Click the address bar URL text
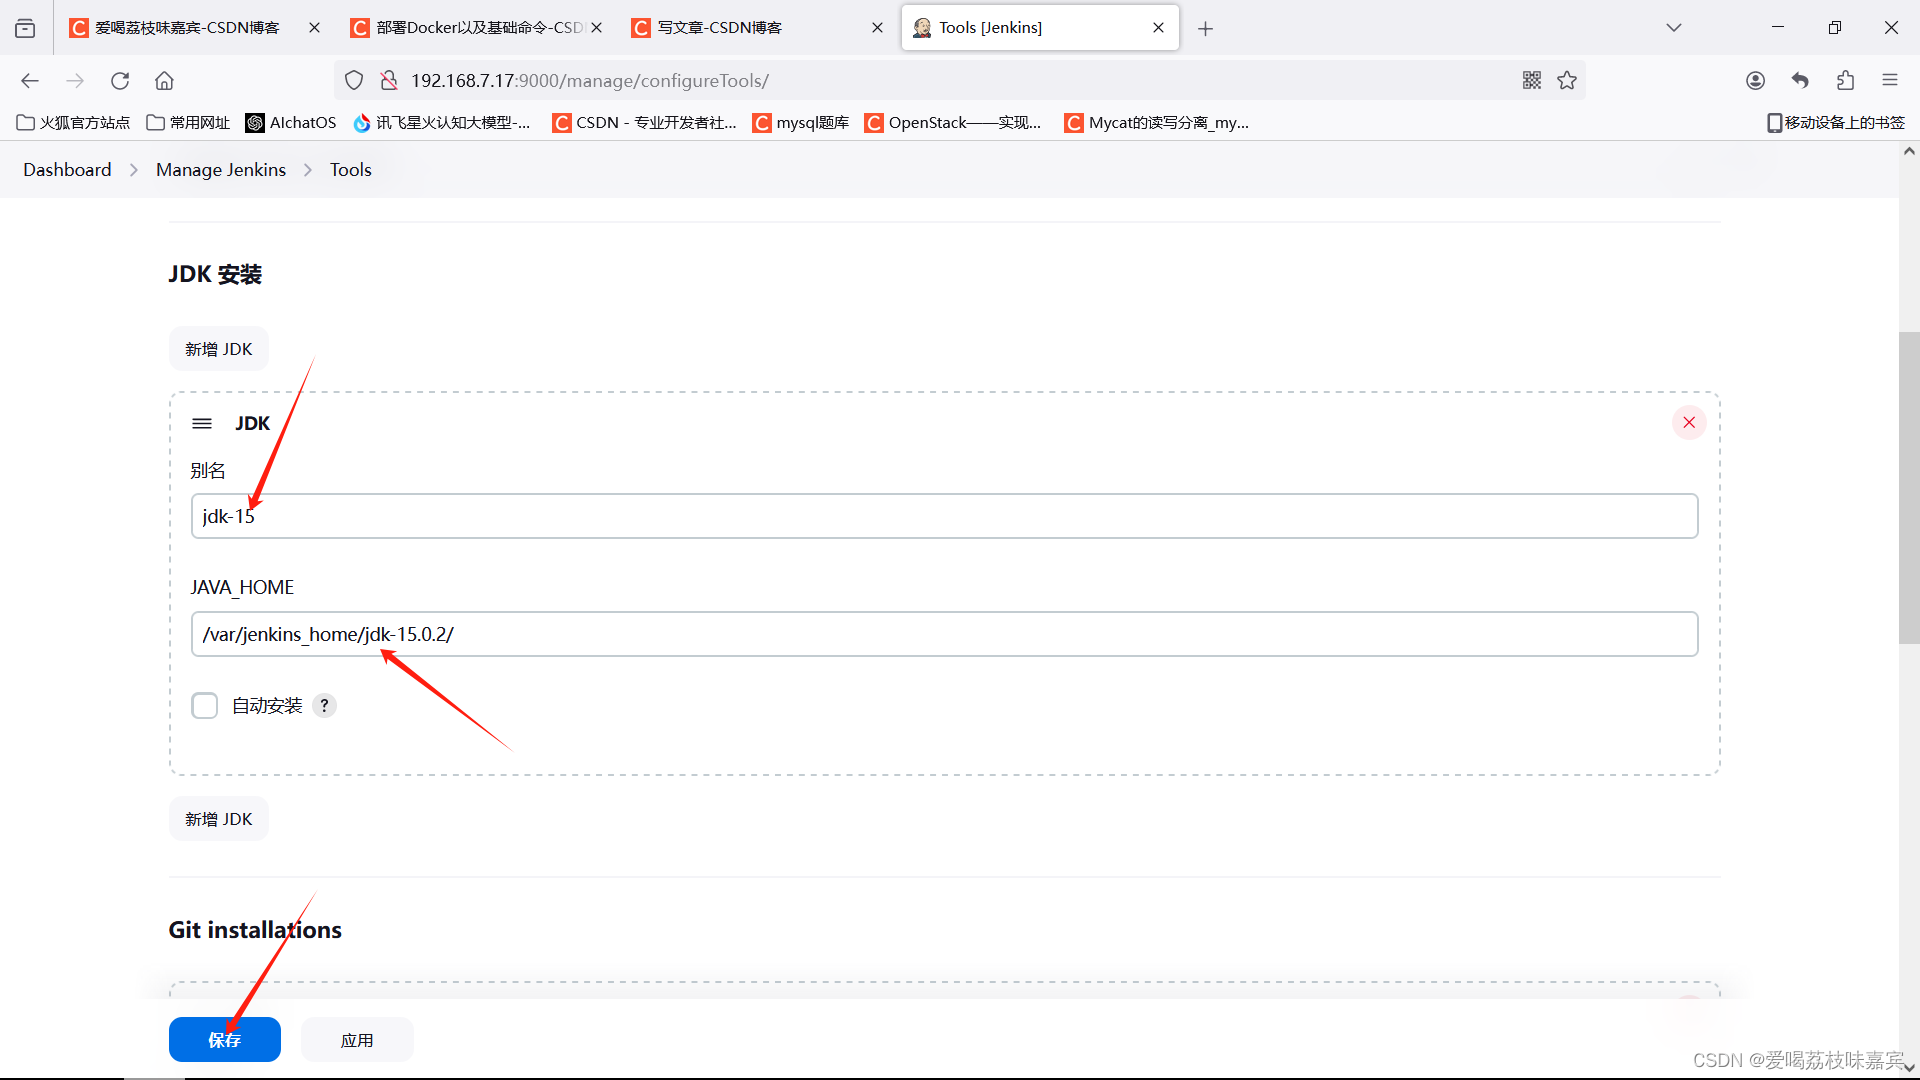1920x1080 pixels. (x=590, y=81)
